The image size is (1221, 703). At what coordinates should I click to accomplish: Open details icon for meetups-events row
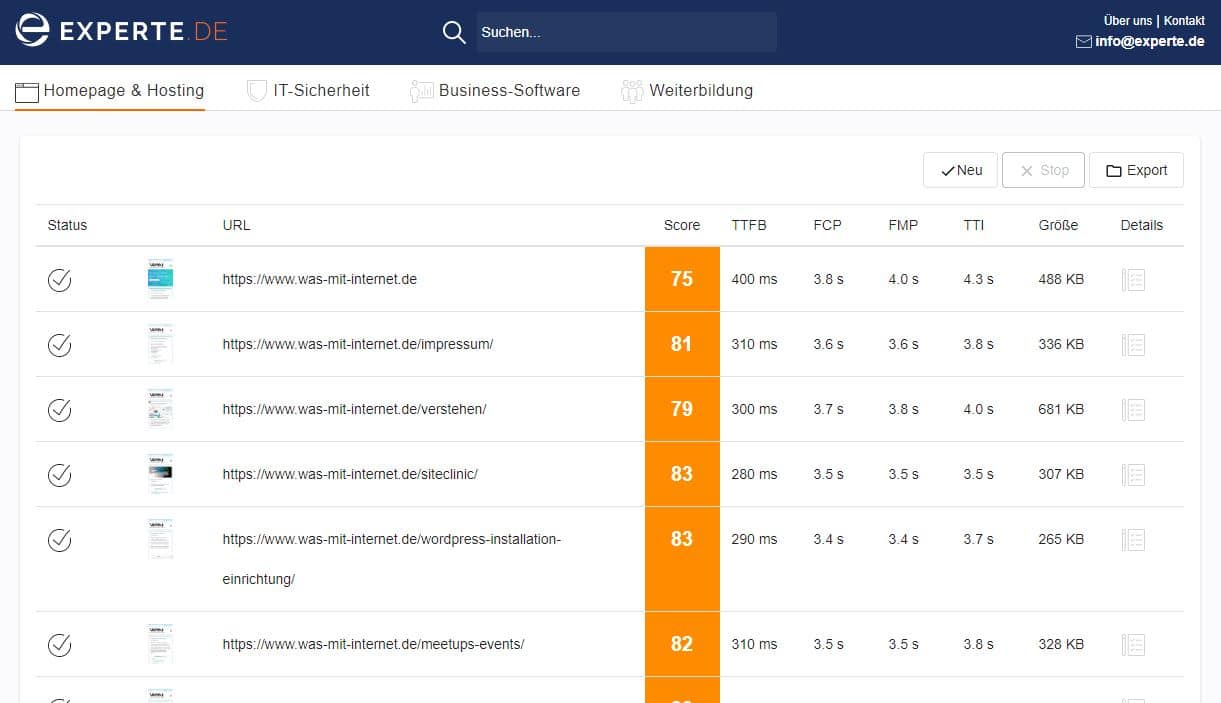pyautogui.click(x=1133, y=644)
